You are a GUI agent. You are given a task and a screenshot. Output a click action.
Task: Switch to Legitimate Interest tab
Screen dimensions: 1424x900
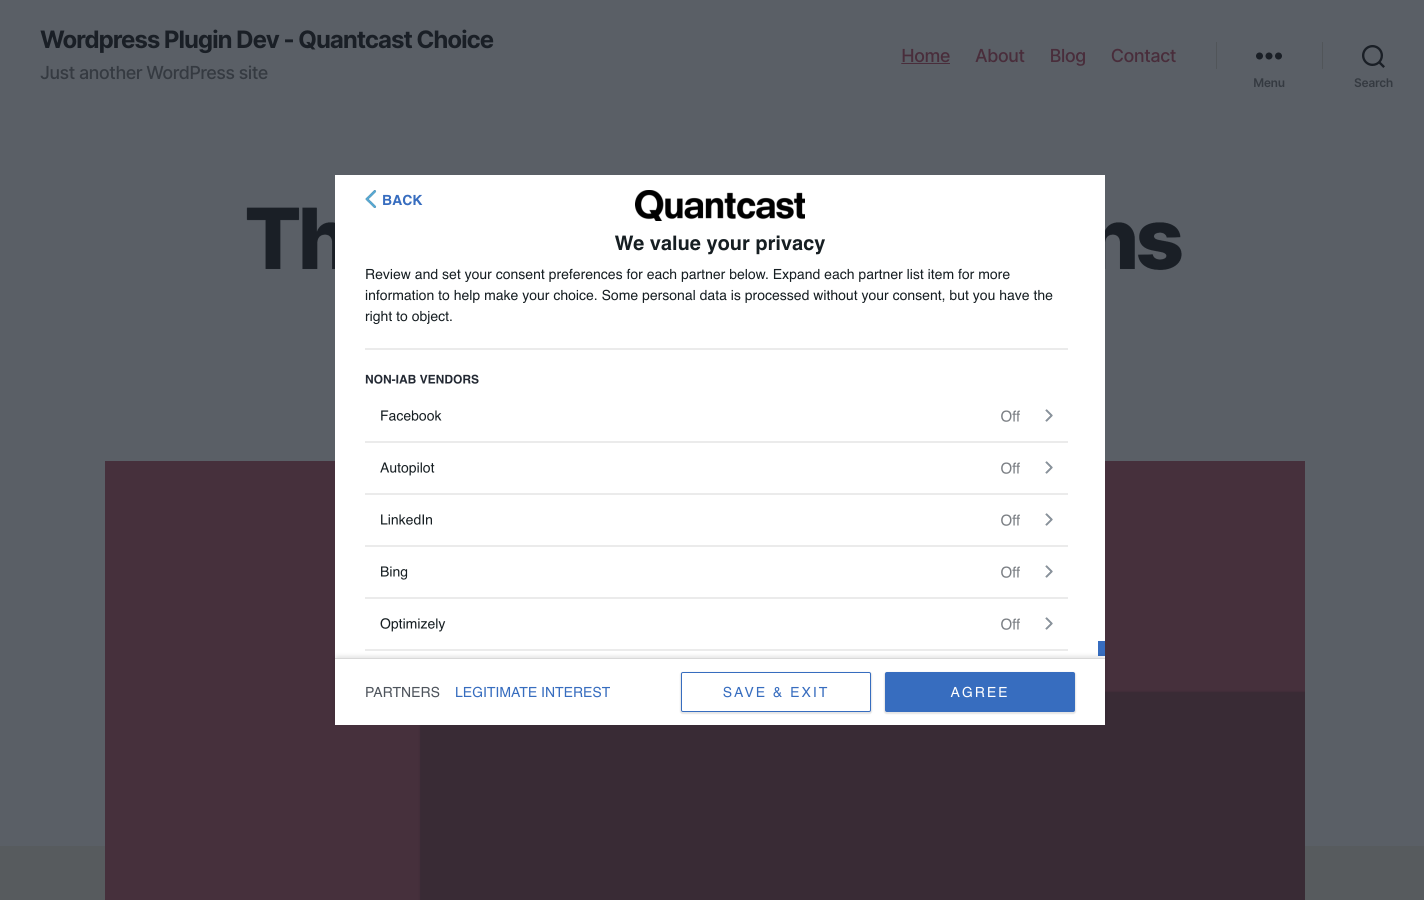click(532, 692)
